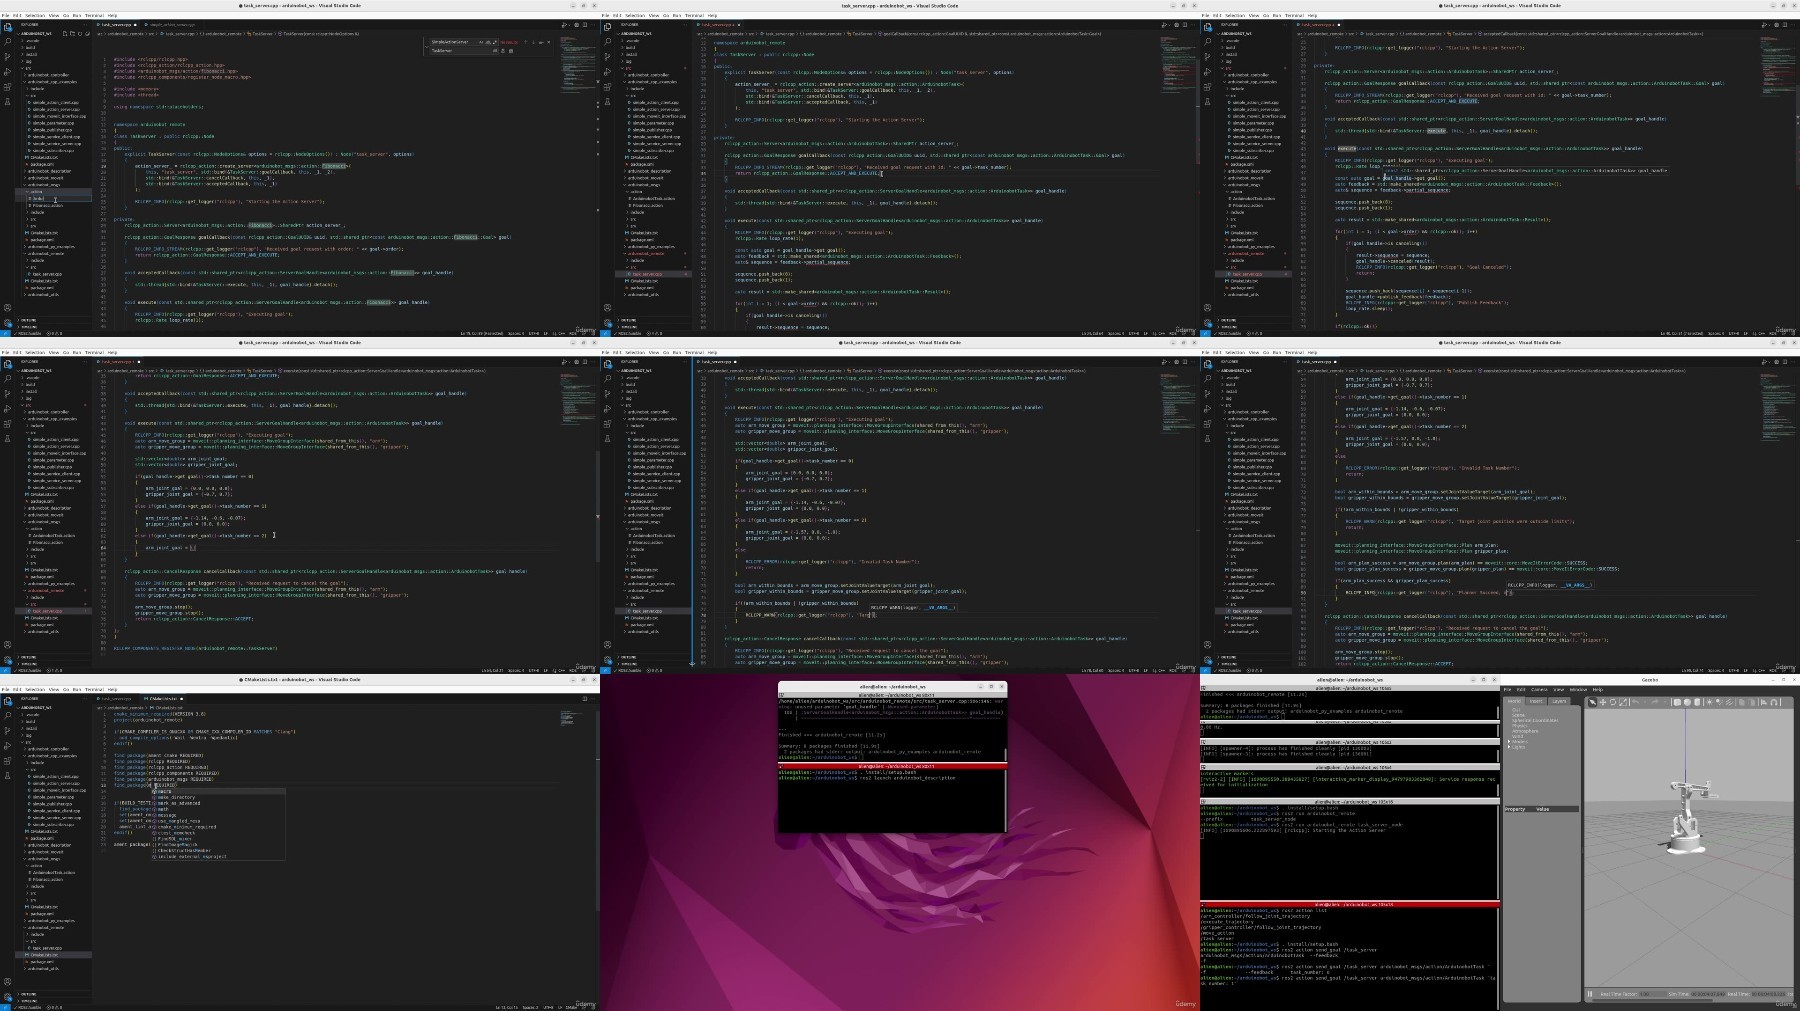Open Extensions view in CMakeLists.txt VS Code window
Viewport: 1800px width, 1011px height.
(x=7, y=761)
